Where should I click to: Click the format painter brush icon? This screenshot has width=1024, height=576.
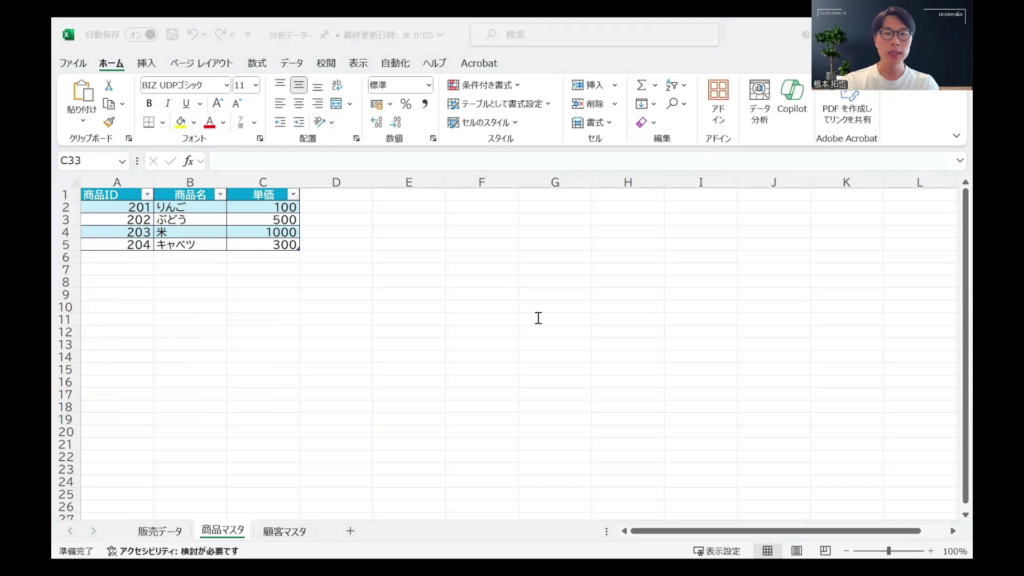tap(109, 122)
